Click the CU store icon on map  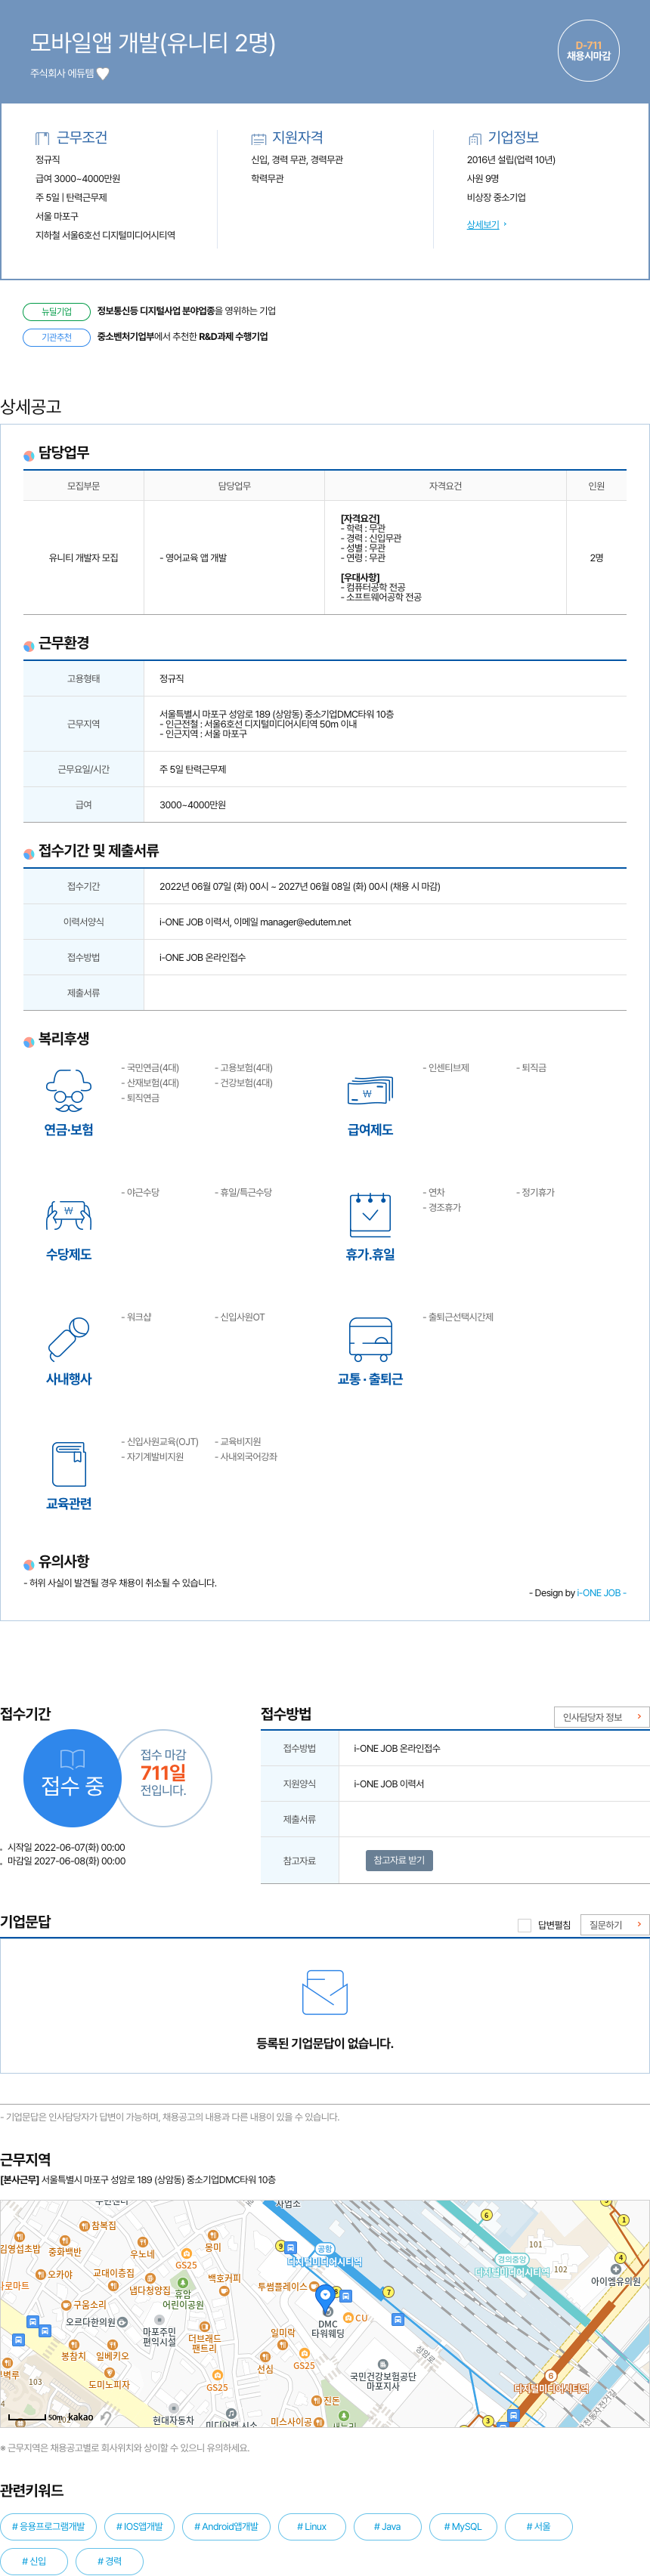pyautogui.click(x=348, y=2317)
